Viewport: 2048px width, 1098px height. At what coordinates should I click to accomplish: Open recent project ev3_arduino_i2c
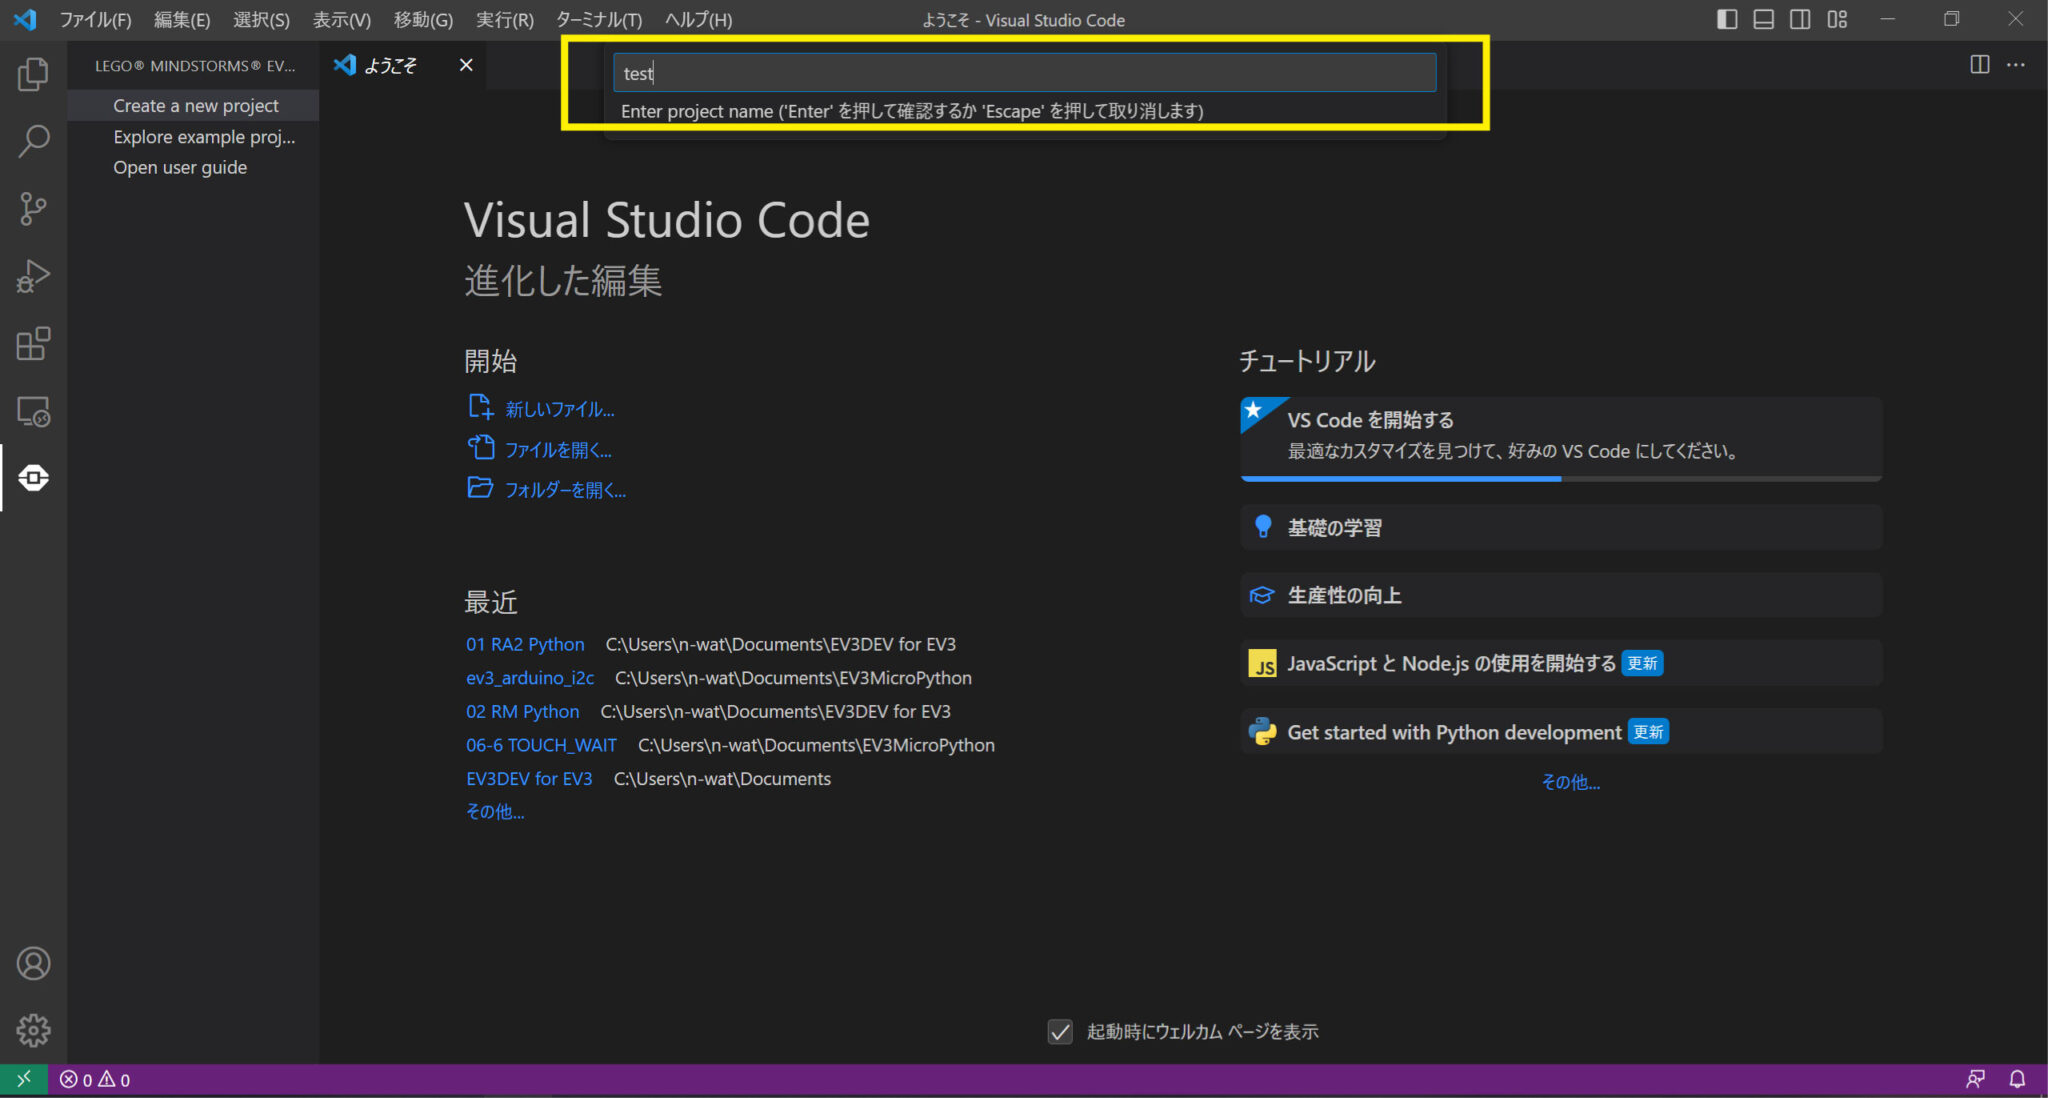(x=530, y=677)
